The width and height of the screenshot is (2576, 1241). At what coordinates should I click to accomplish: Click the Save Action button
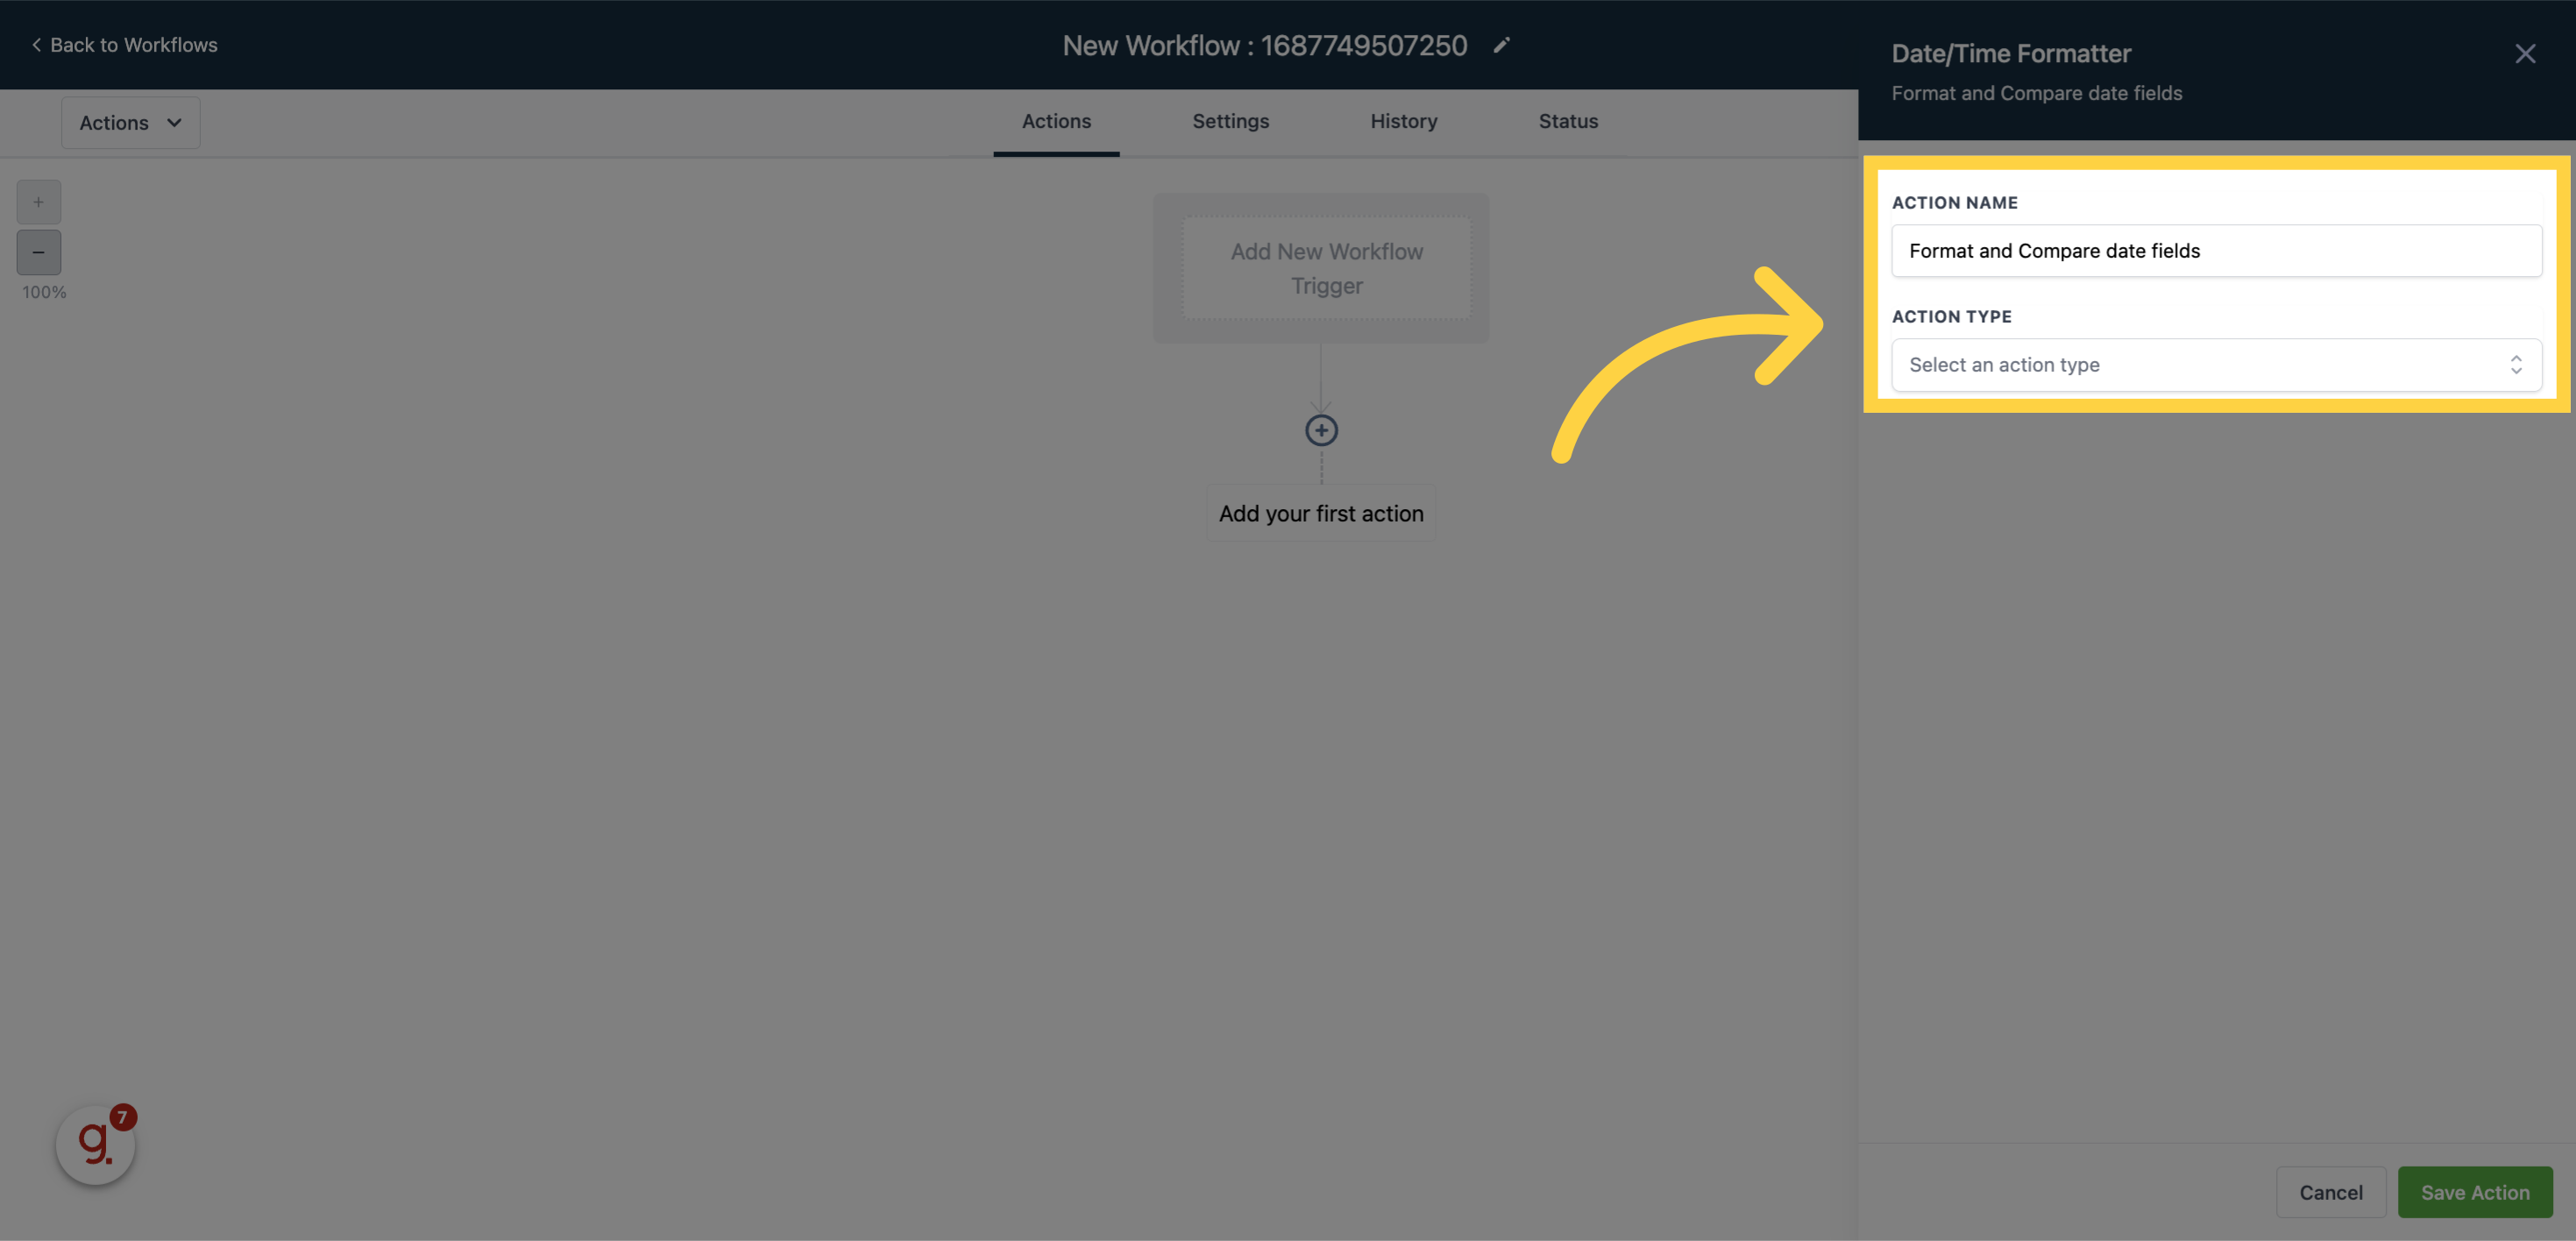pyautogui.click(x=2474, y=1192)
